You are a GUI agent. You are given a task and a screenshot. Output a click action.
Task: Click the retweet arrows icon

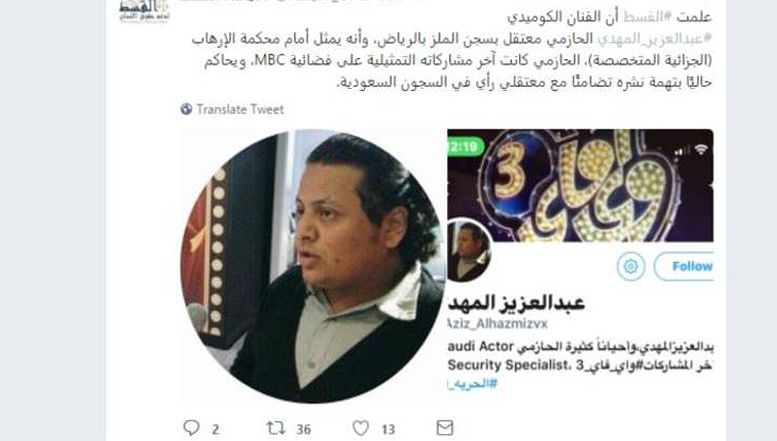276,428
